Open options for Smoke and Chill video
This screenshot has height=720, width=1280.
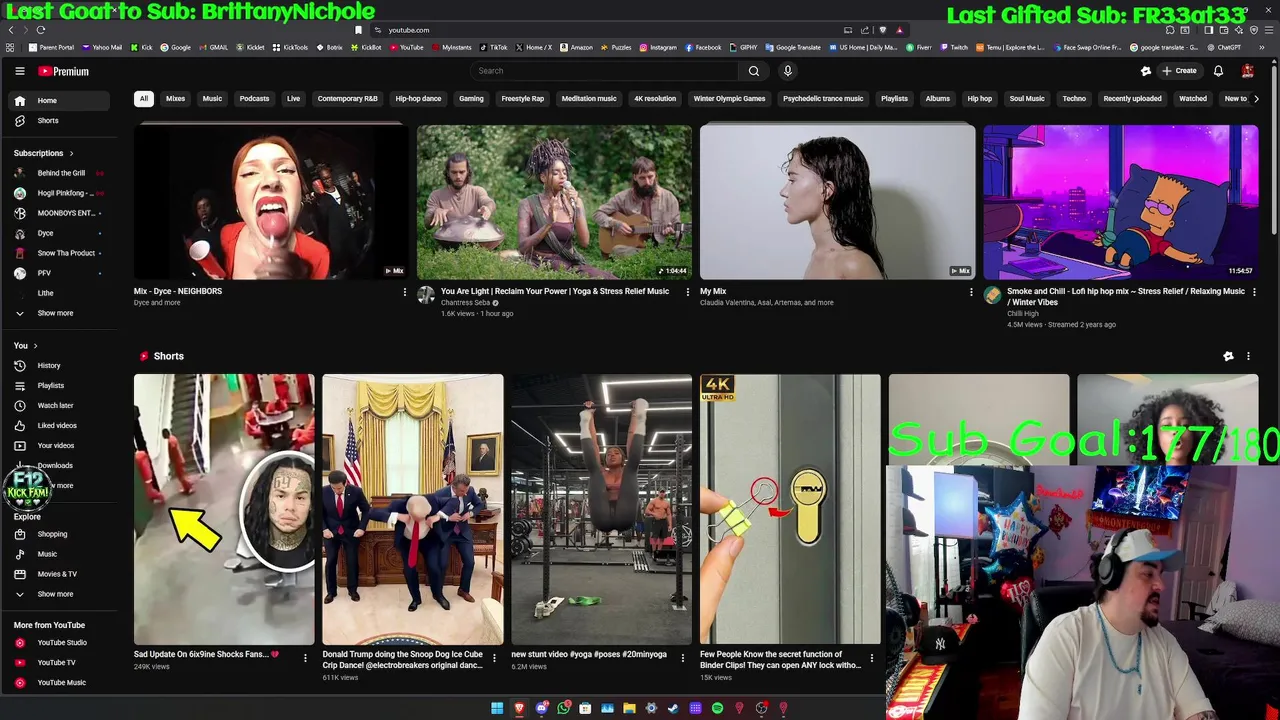tap(1254, 292)
